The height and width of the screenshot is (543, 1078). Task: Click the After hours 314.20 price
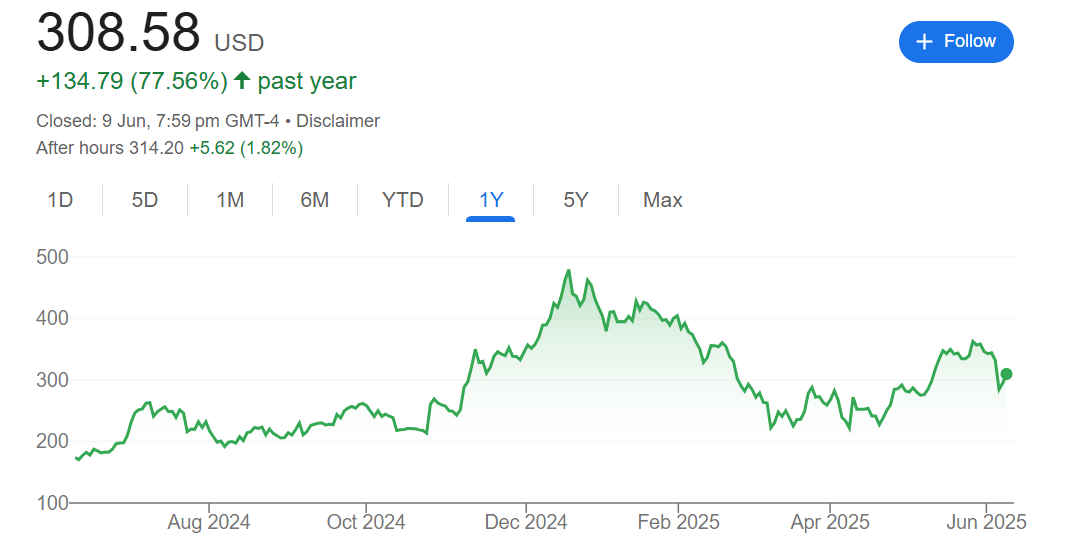pyautogui.click(x=154, y=148)
